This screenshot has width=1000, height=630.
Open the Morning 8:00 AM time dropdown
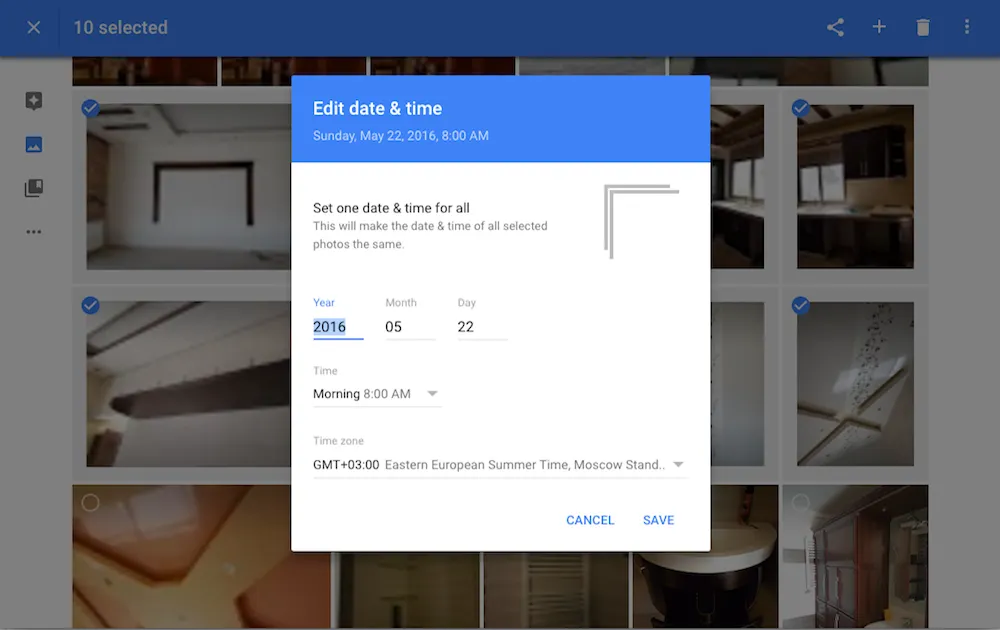[x=377, y=393]
